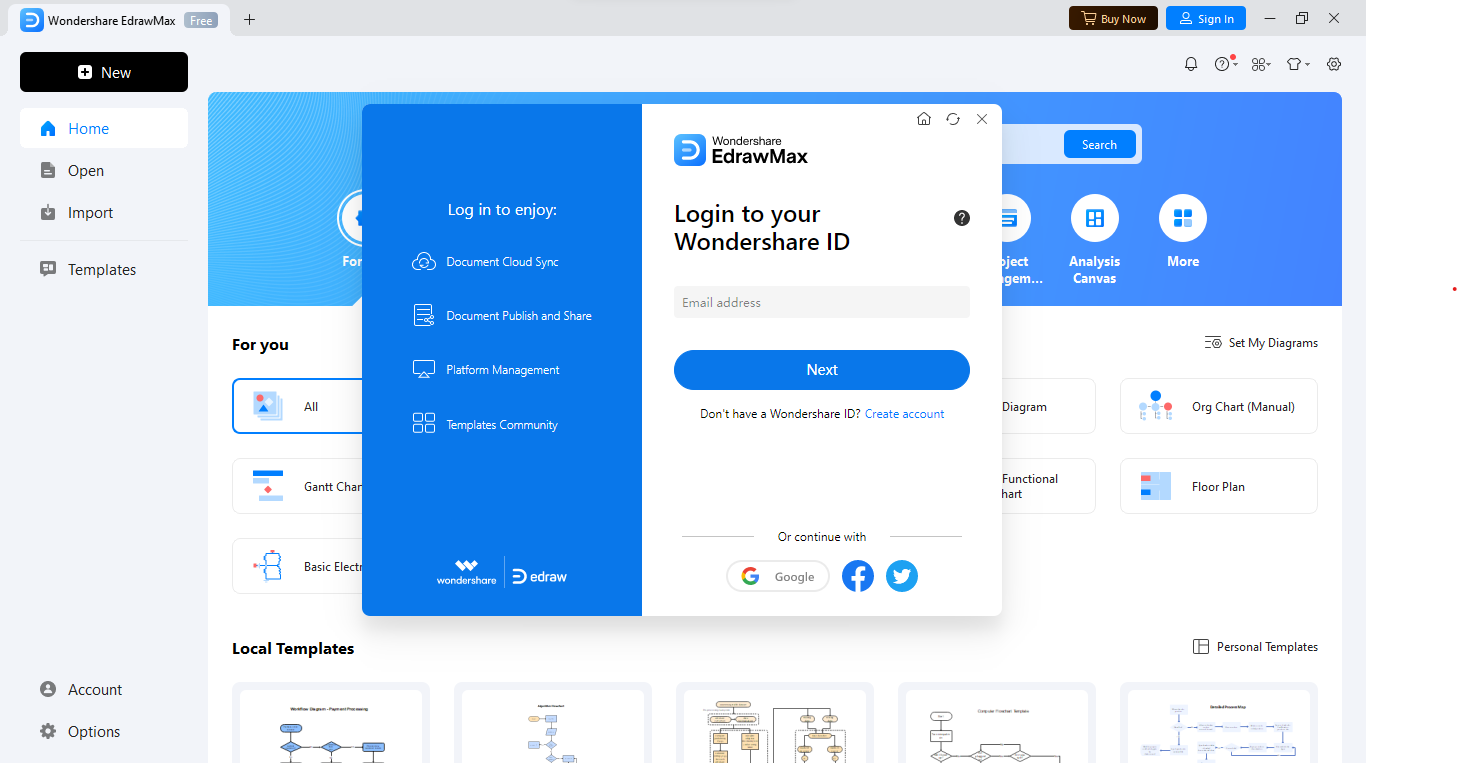Open notifications bell icon
This screenshot has width=1458, height=763.
coord(1190,64)
